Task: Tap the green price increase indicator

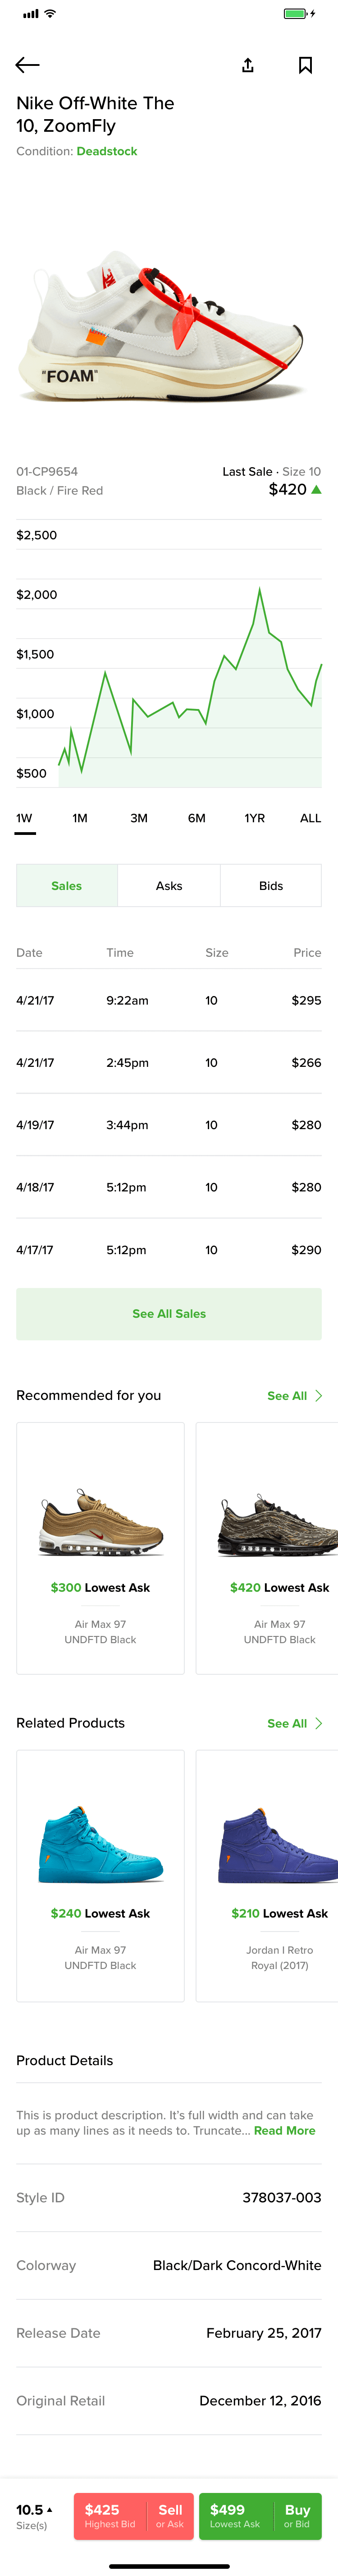Action: point(316,490)
